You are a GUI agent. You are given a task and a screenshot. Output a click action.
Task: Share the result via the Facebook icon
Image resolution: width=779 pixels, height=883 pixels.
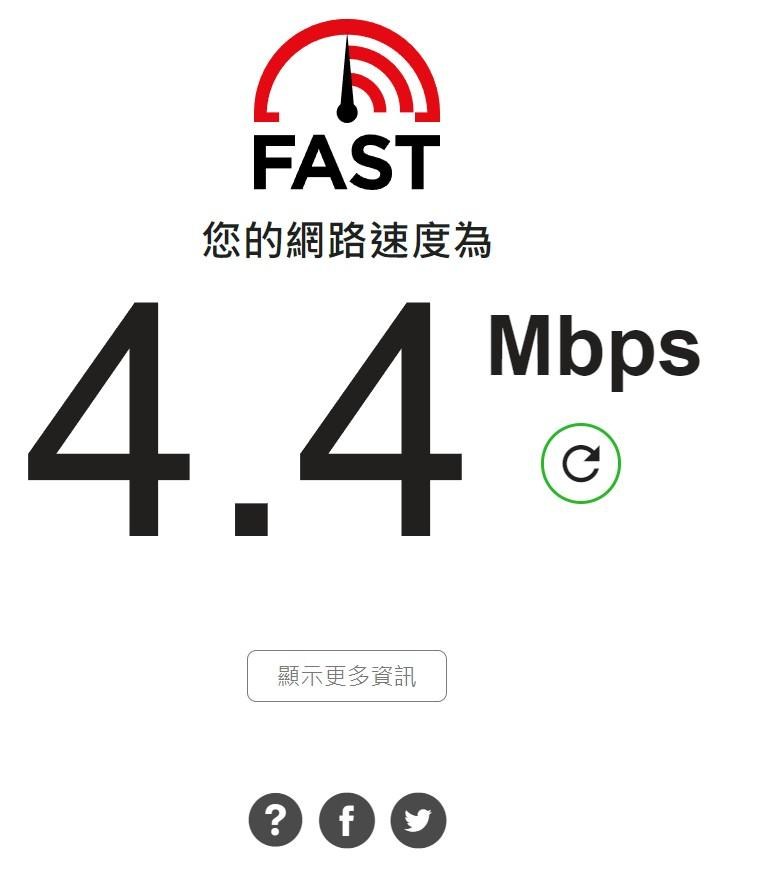pos(346,820)
